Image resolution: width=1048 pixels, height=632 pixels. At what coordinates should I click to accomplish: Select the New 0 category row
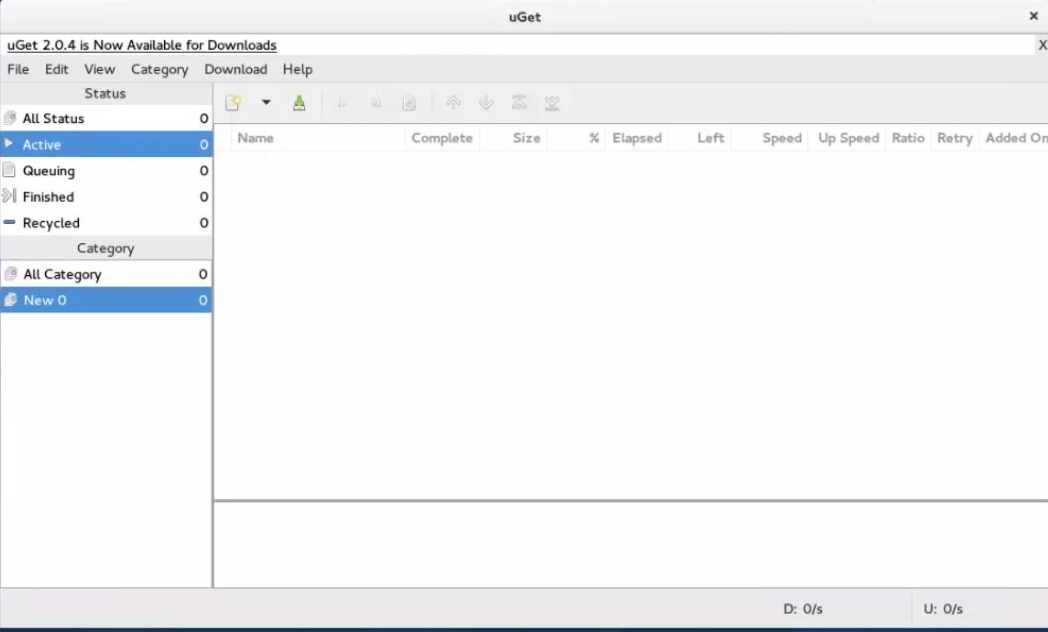tap(106, 300)
